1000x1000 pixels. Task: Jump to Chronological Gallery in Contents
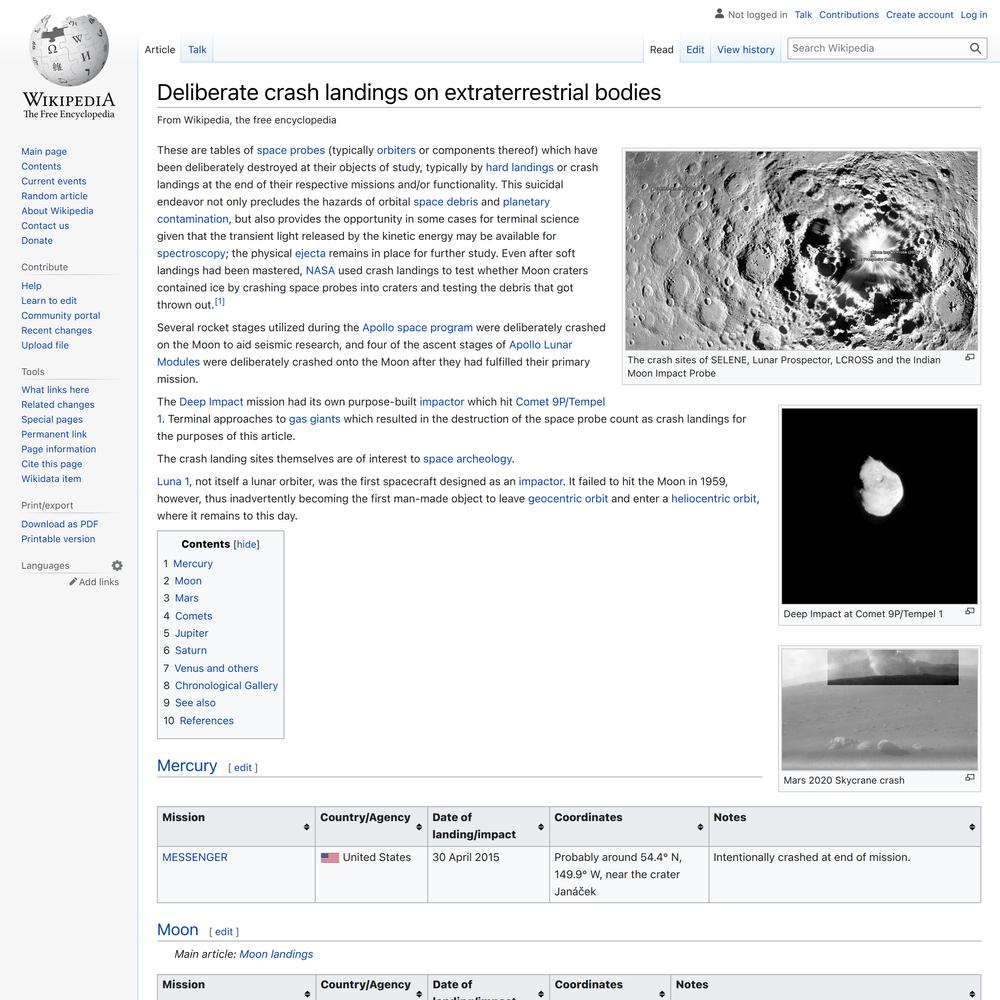pyautogui.click(x=226, y=686)
